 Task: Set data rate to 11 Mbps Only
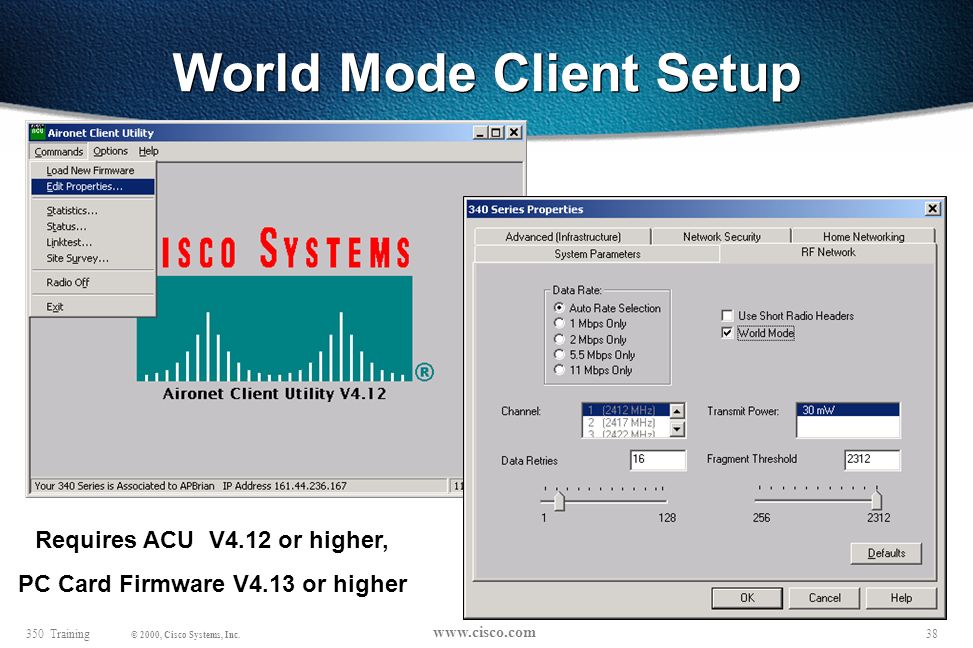click(x=559, y=370)
